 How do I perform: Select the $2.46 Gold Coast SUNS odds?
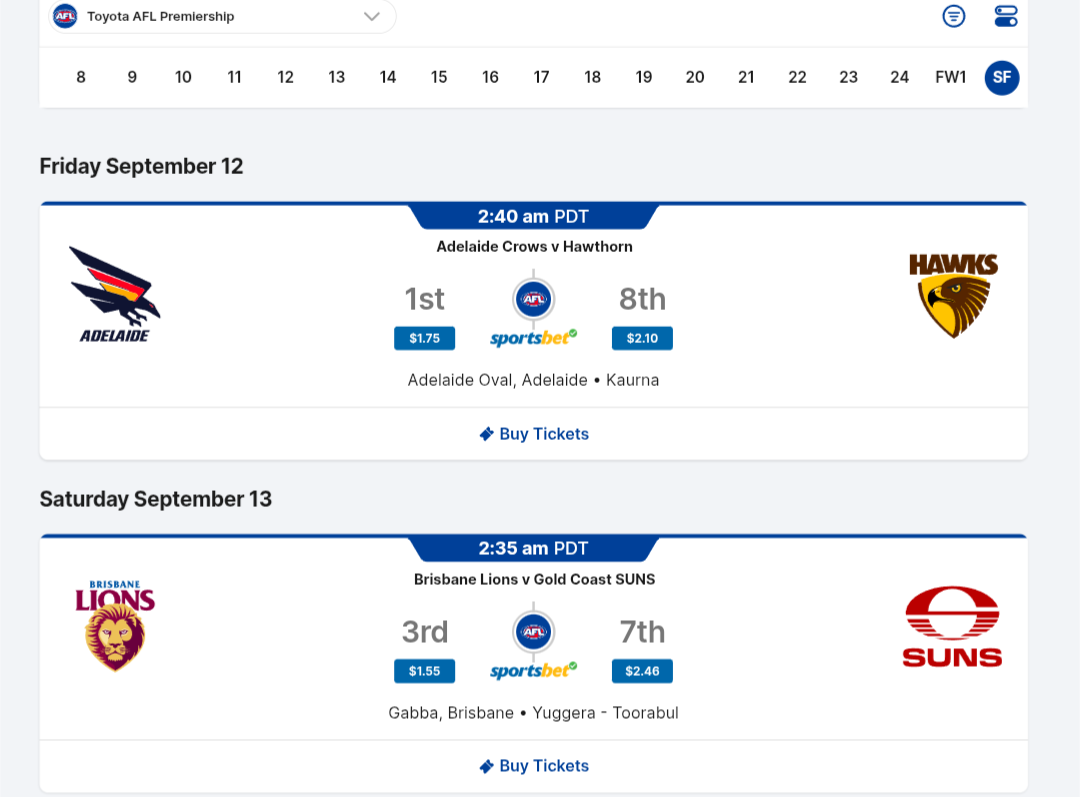pos(642,671)
